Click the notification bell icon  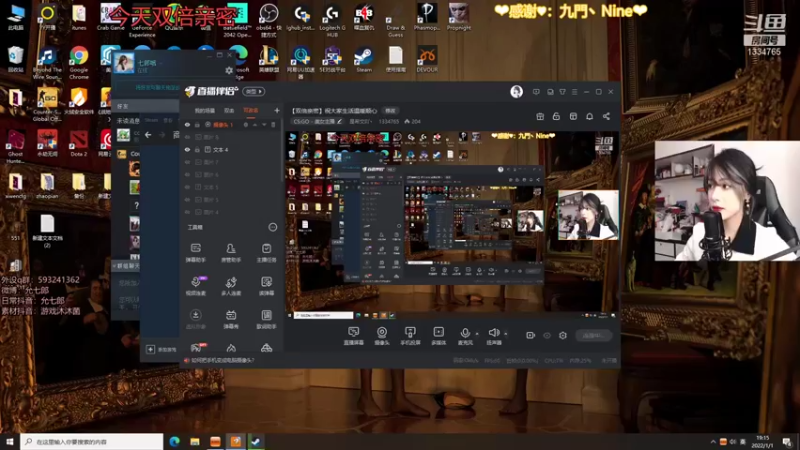click(x=589, y=116)
